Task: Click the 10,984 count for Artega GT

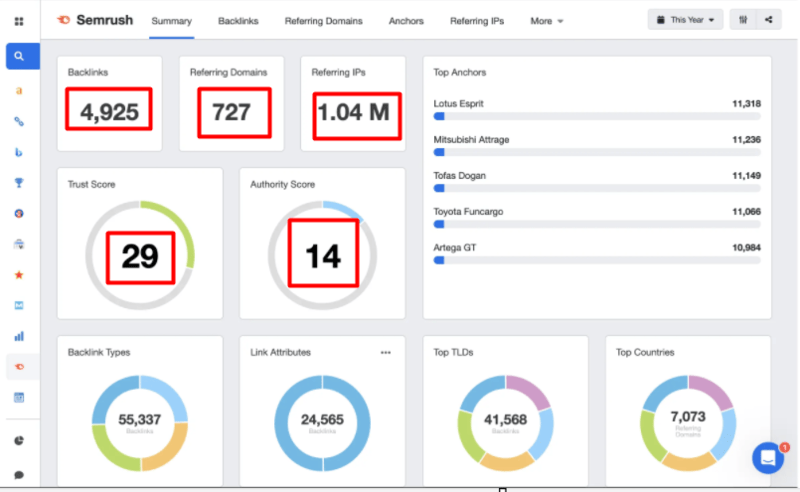Action: 746,248
